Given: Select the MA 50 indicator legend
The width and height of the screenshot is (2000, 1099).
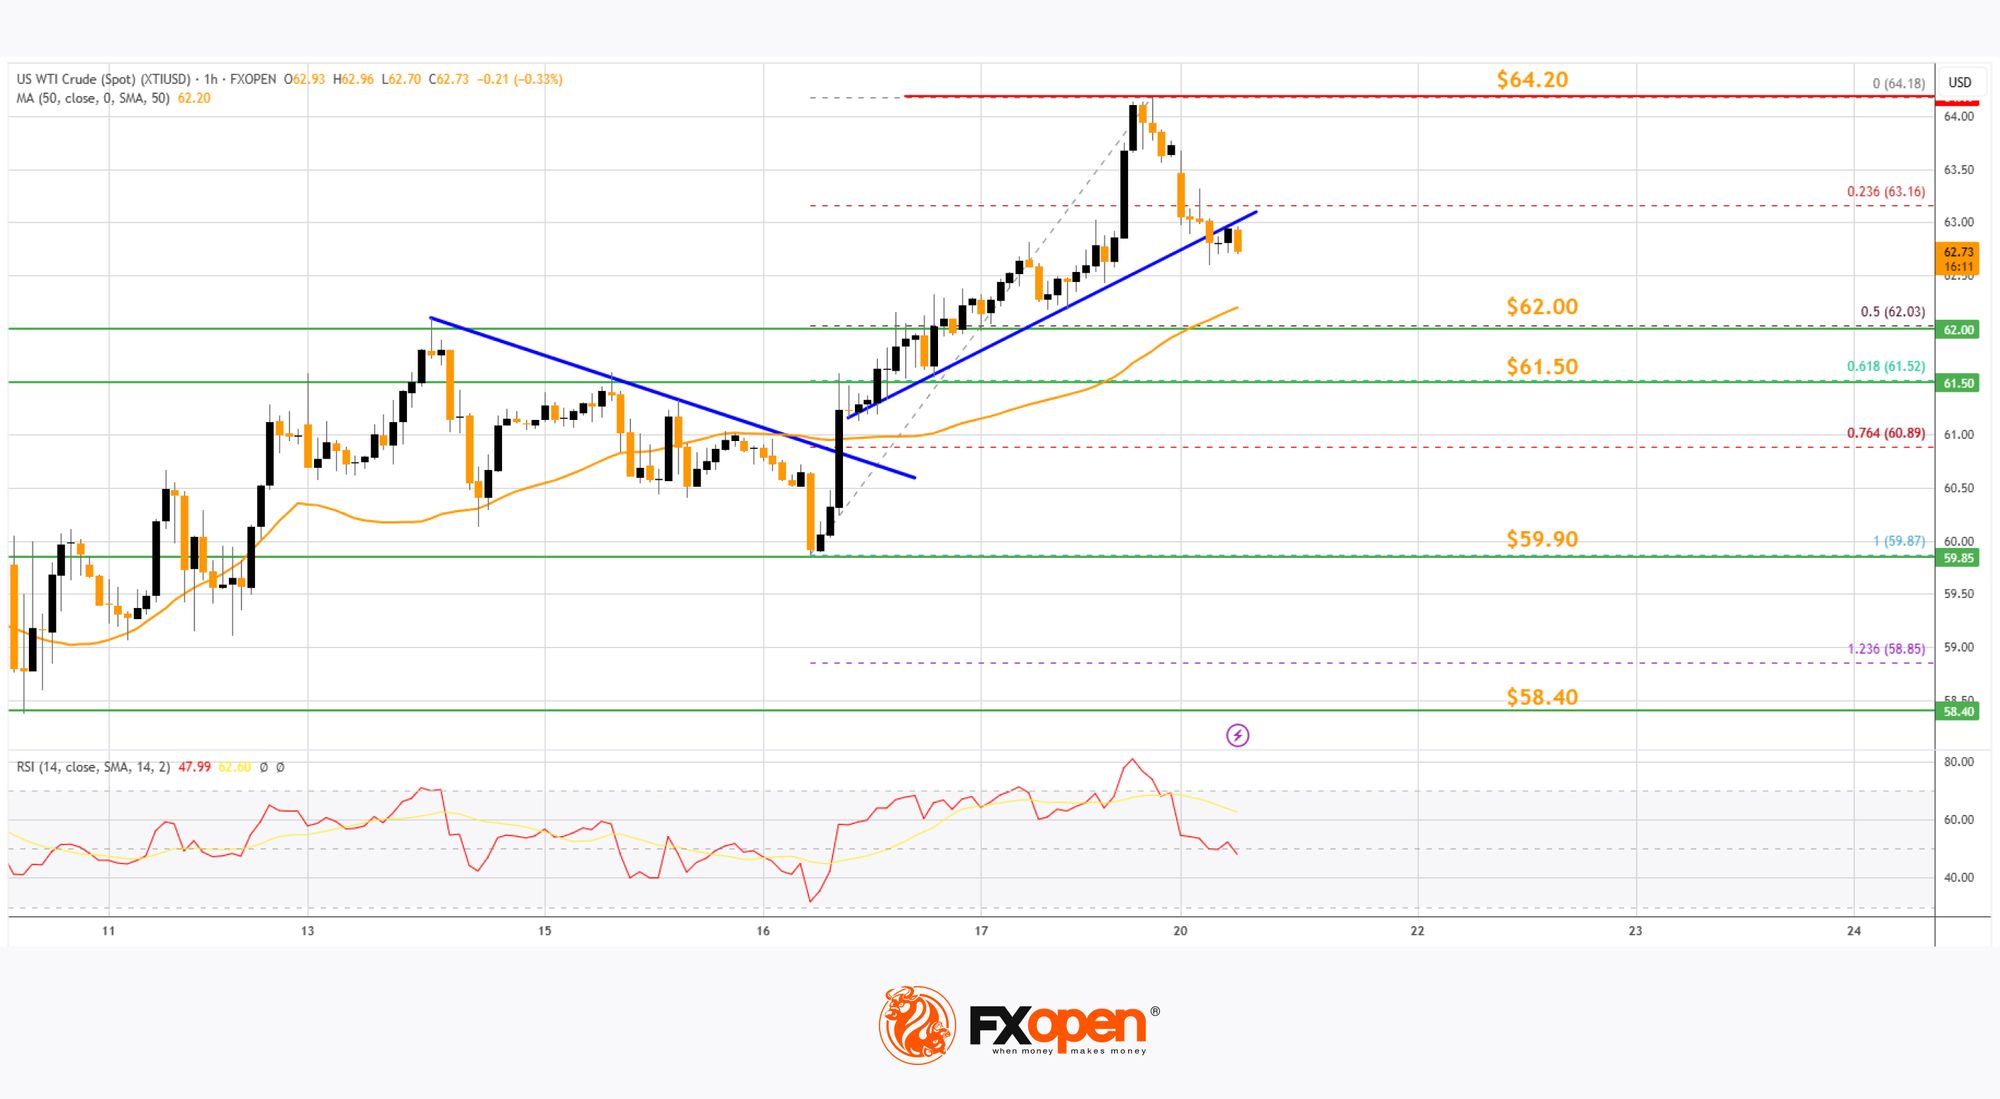Looking at the screenshot, I should (93, 98).
